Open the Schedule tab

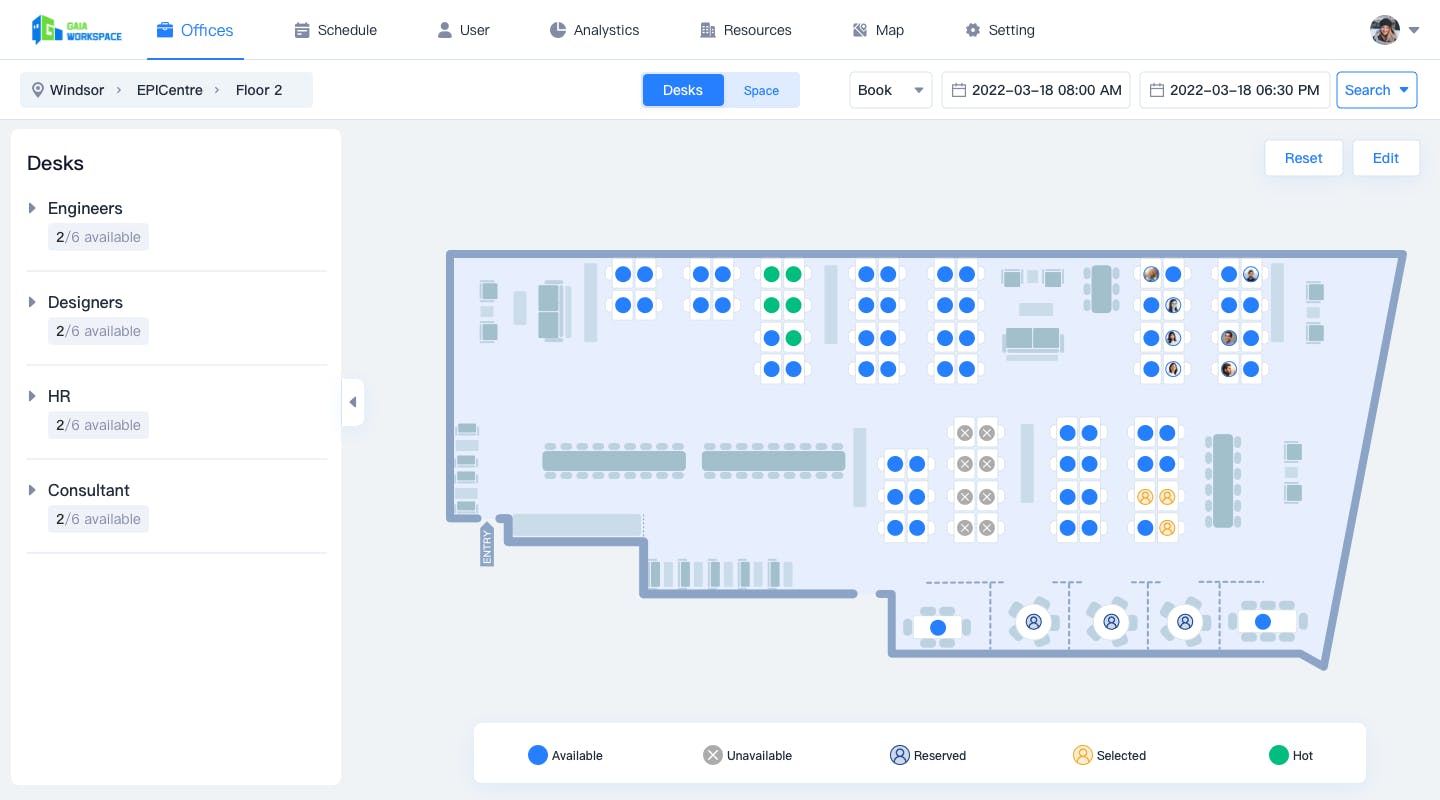point(336,30)
